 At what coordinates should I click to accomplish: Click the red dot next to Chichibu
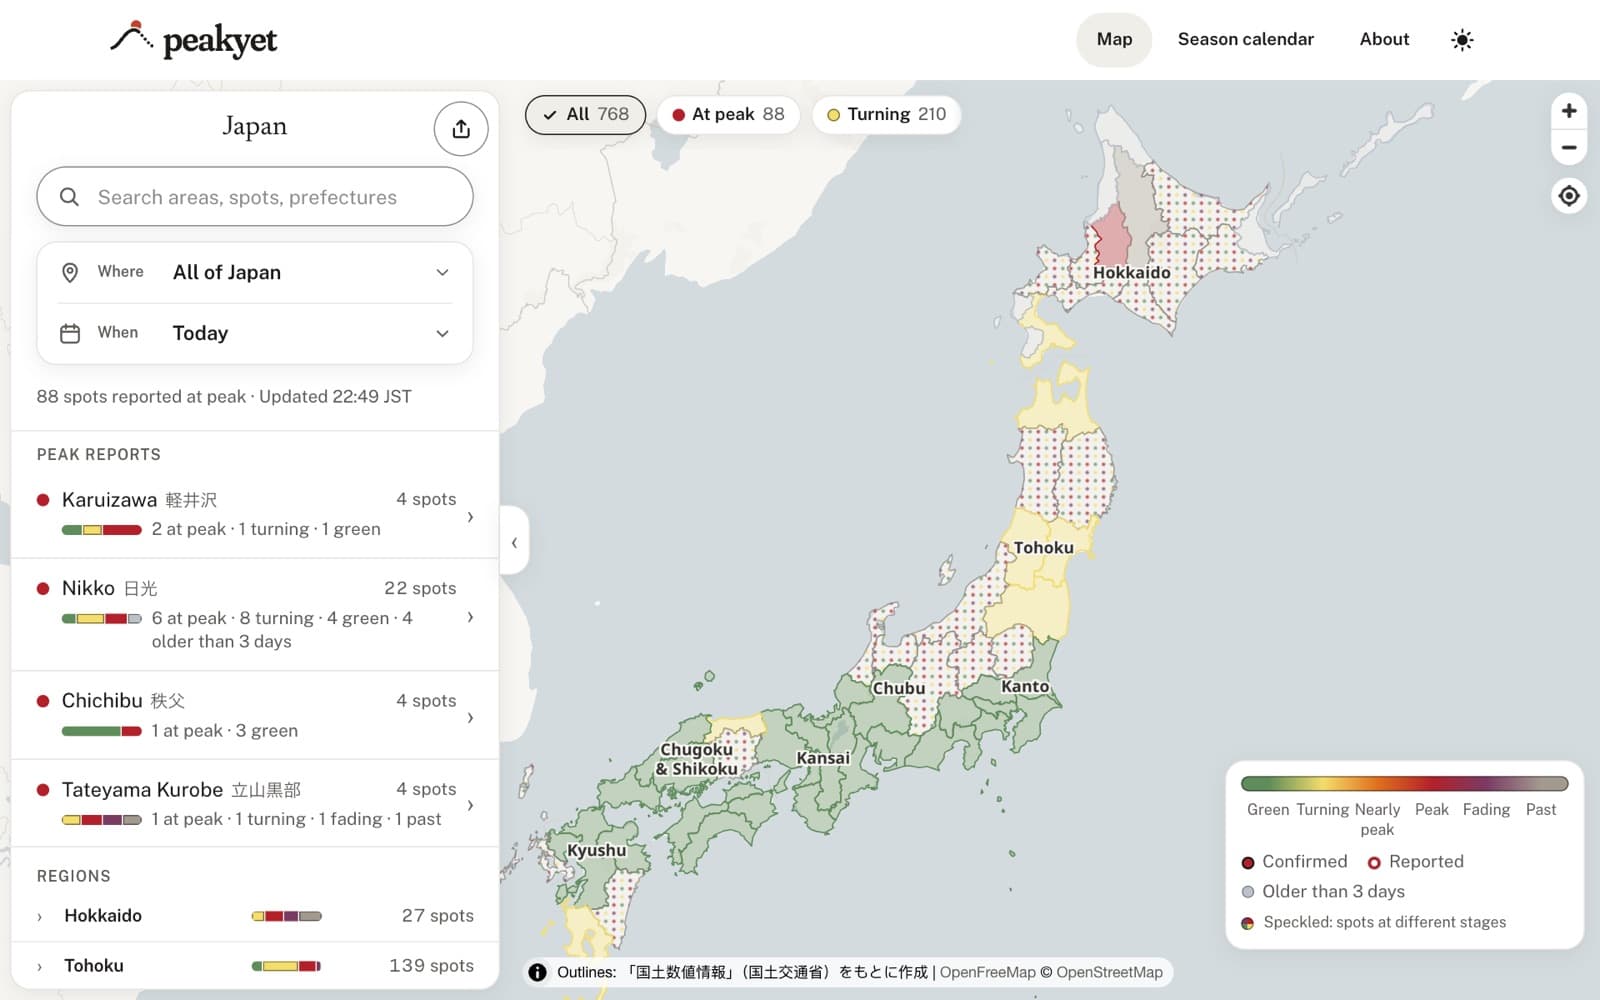[x=43, y=701]
